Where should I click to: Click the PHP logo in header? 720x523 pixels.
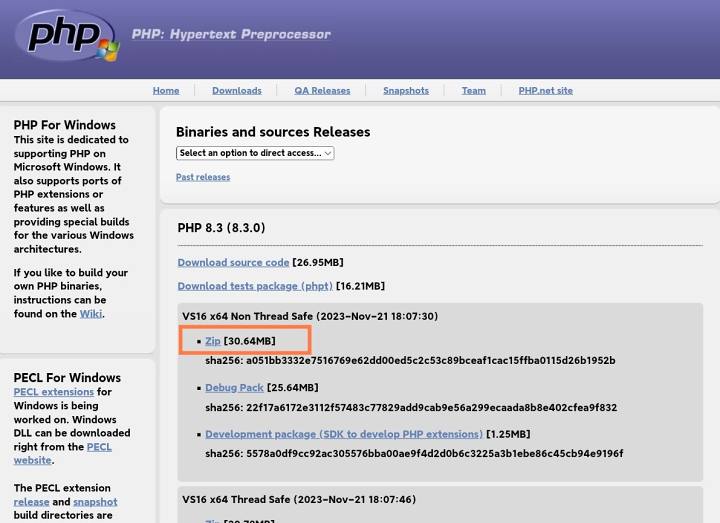tap(65, 36)
